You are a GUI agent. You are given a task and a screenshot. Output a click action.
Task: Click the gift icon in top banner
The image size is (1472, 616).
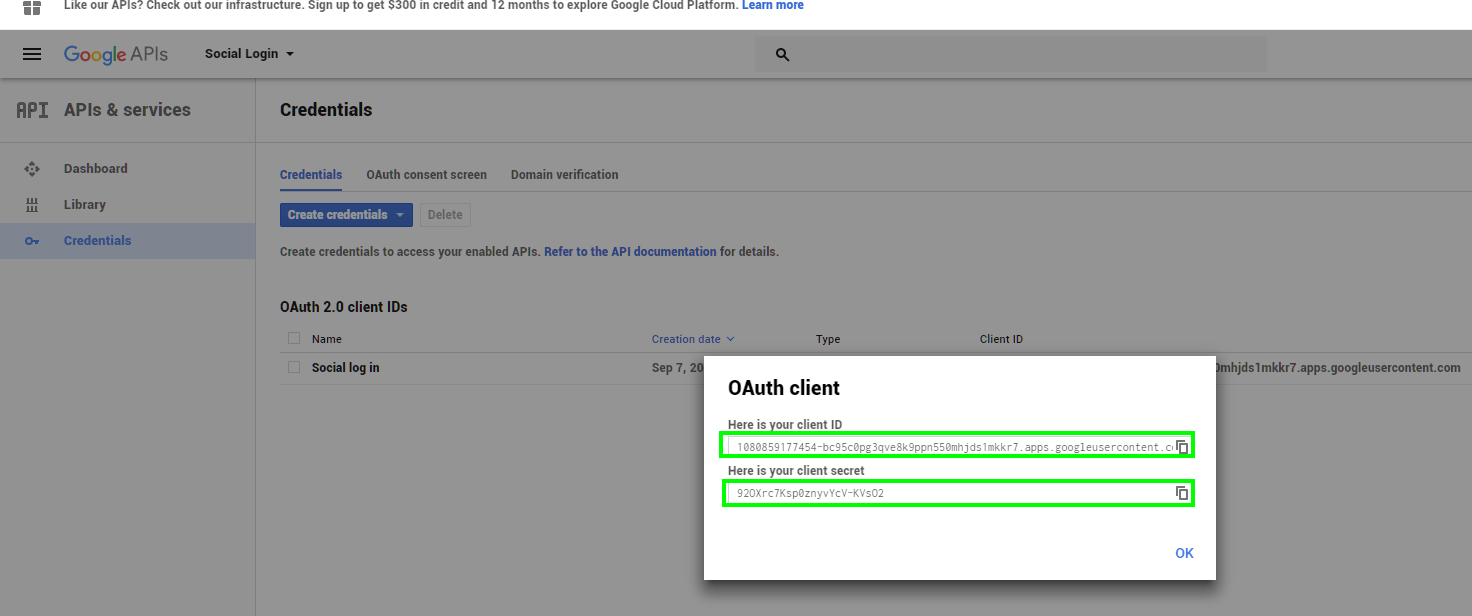point(32,8)
